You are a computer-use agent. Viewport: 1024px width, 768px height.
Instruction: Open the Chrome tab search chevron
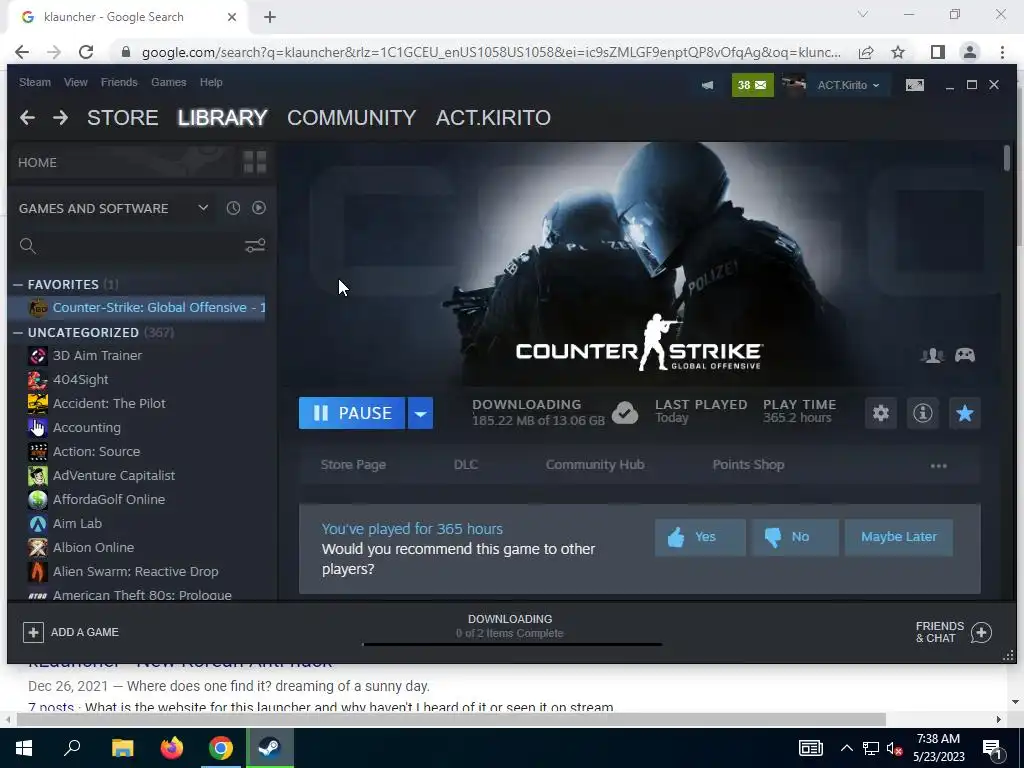[x=863, y=14]
